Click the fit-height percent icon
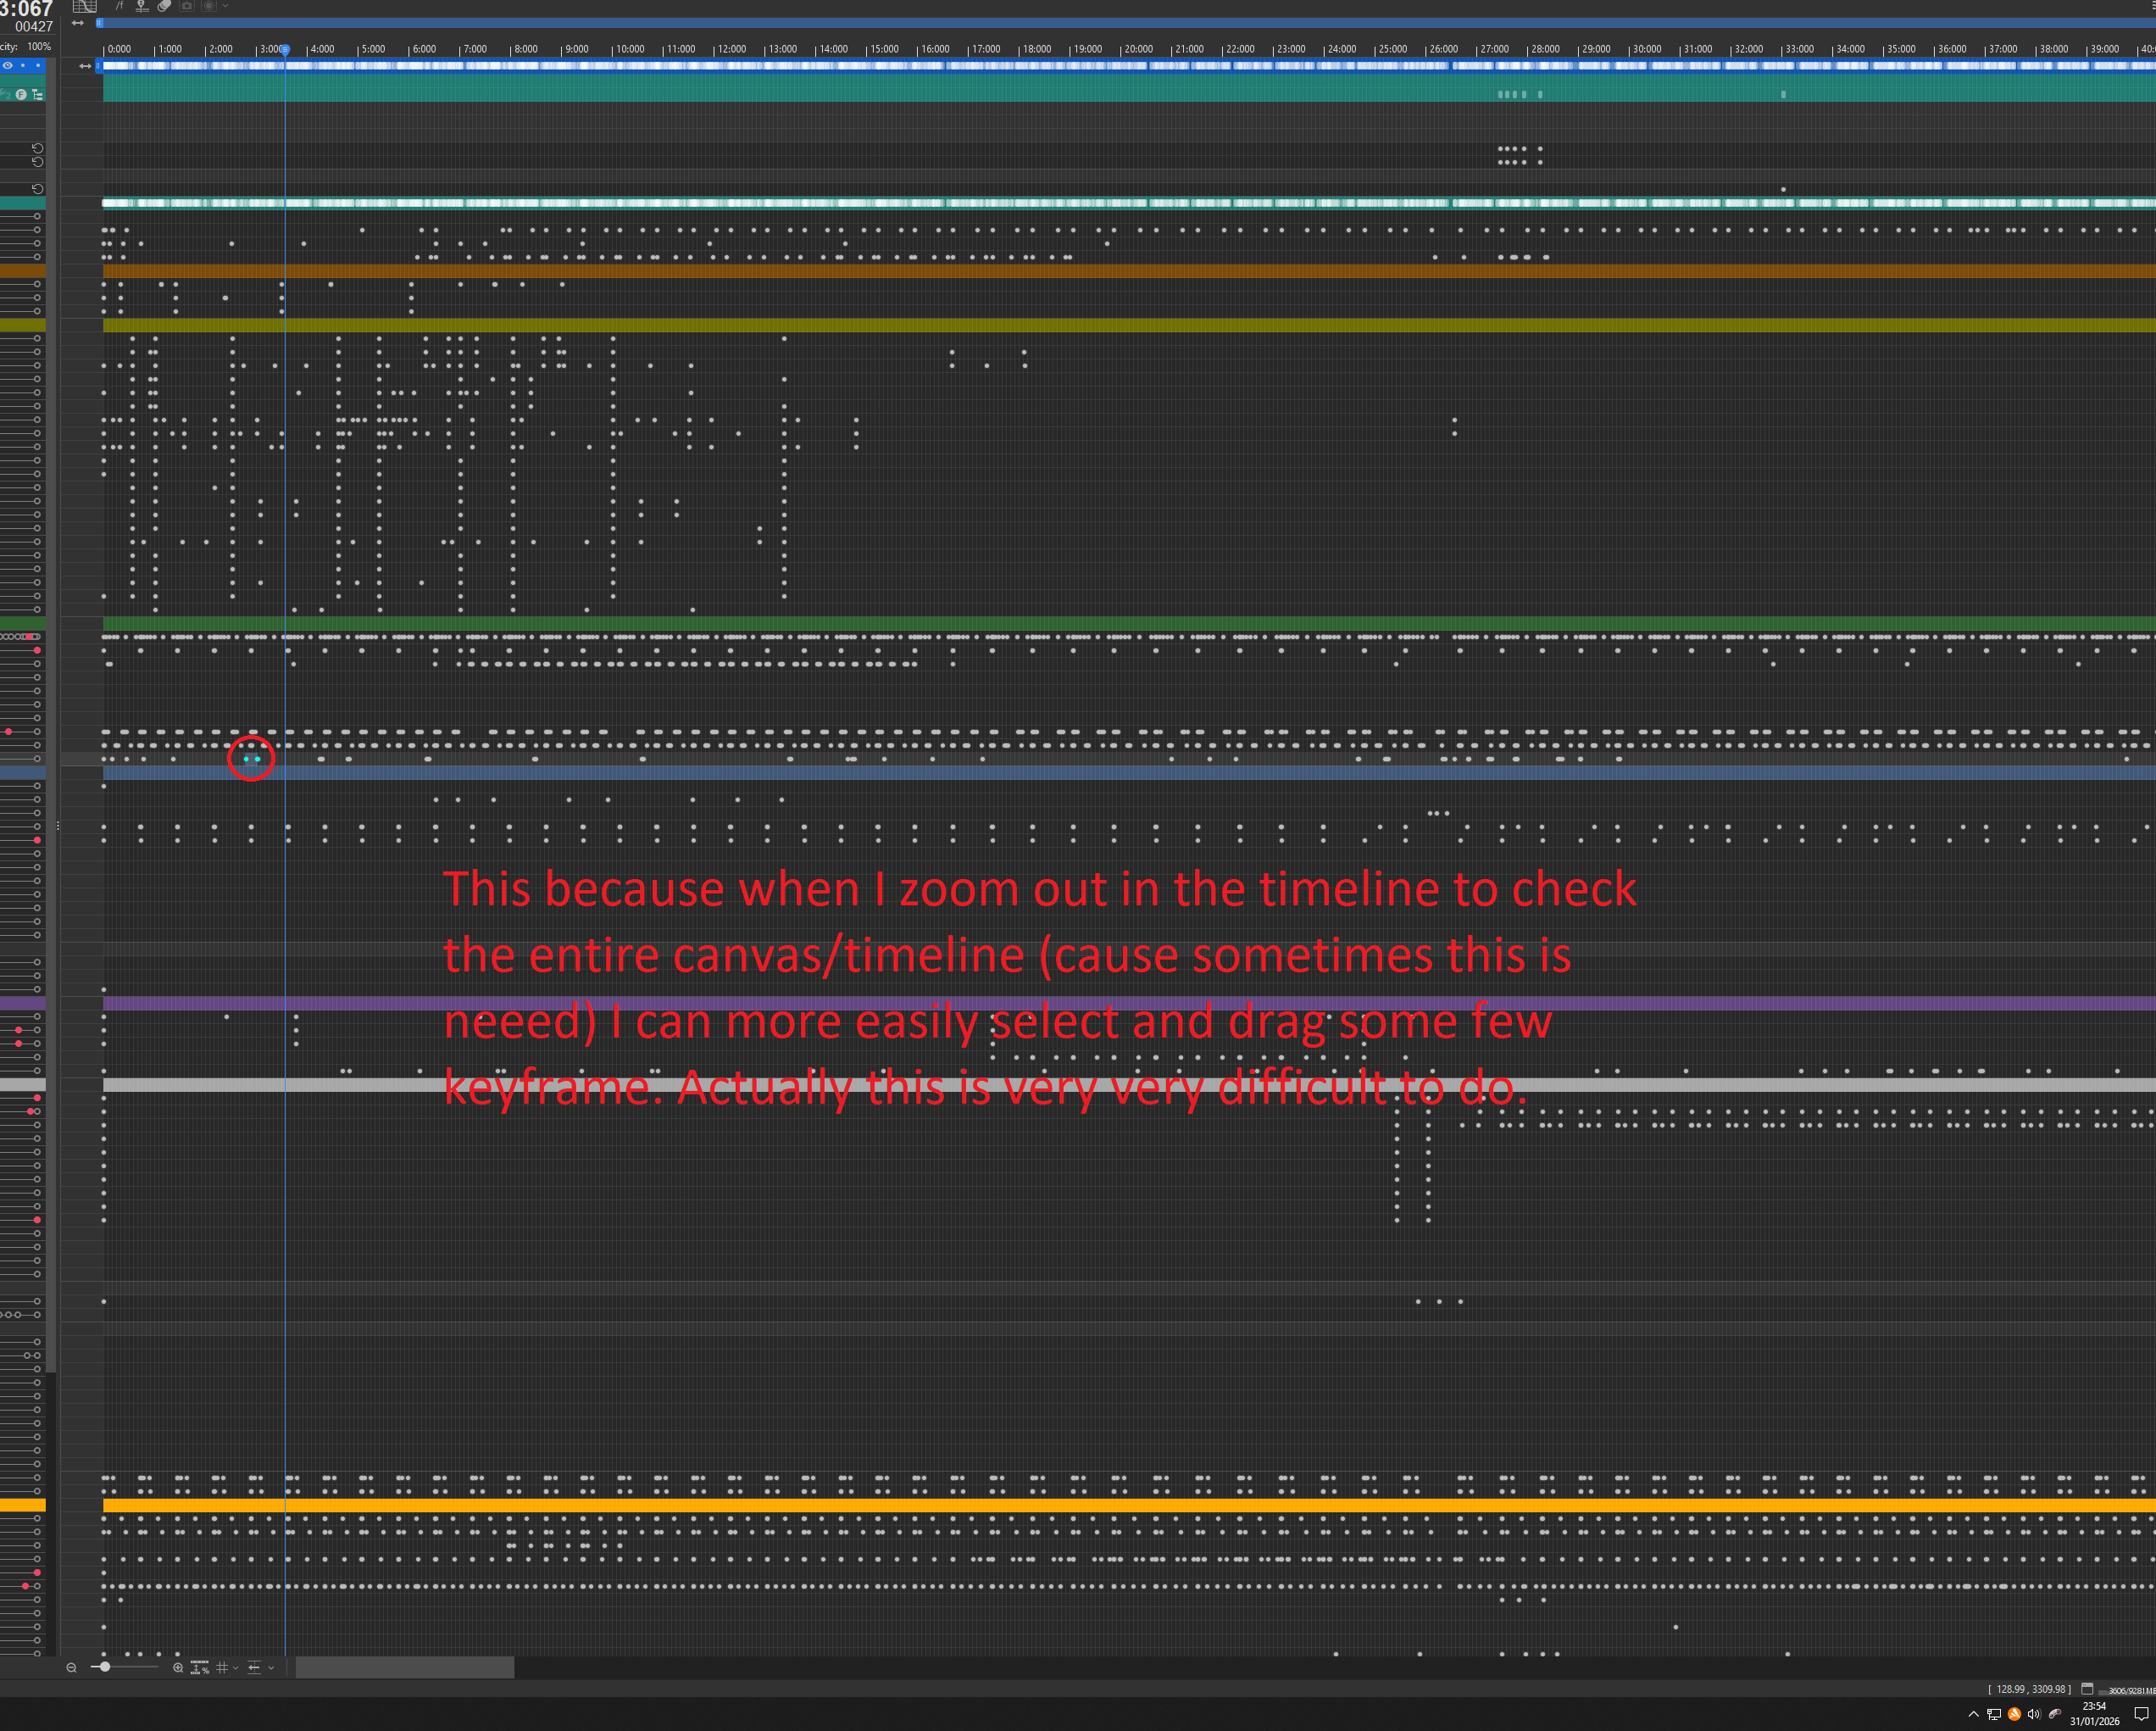The height and width of the screenshot is (1731, 2156). point(200,1667)
